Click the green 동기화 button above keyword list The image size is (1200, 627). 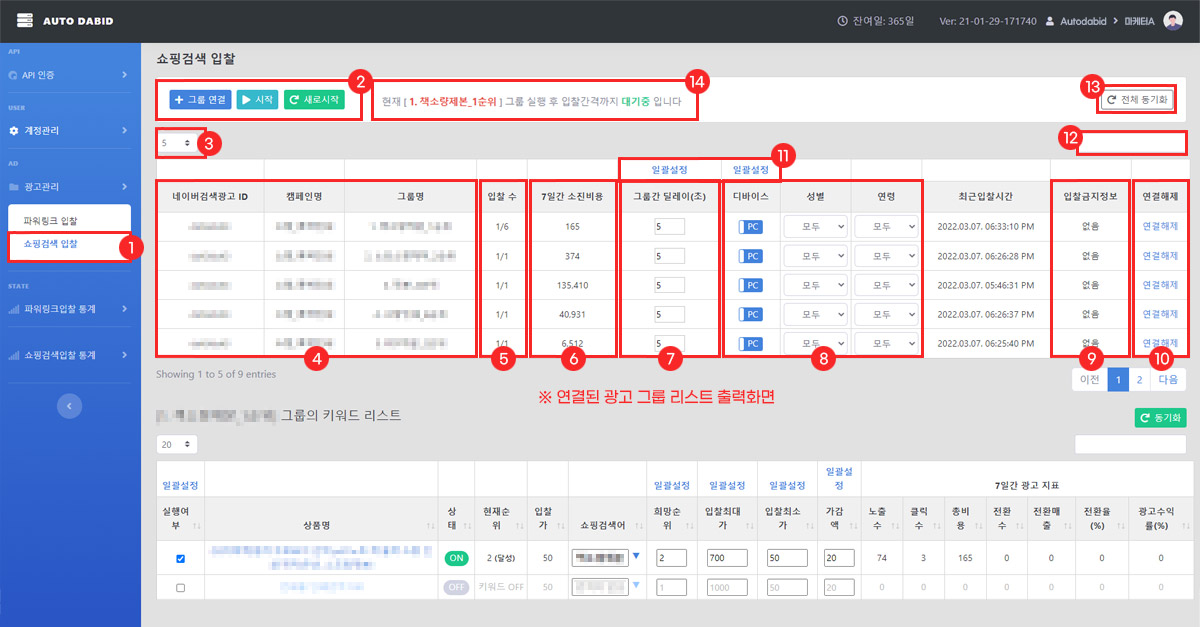pyautogui.click(x=1159, y=418)
